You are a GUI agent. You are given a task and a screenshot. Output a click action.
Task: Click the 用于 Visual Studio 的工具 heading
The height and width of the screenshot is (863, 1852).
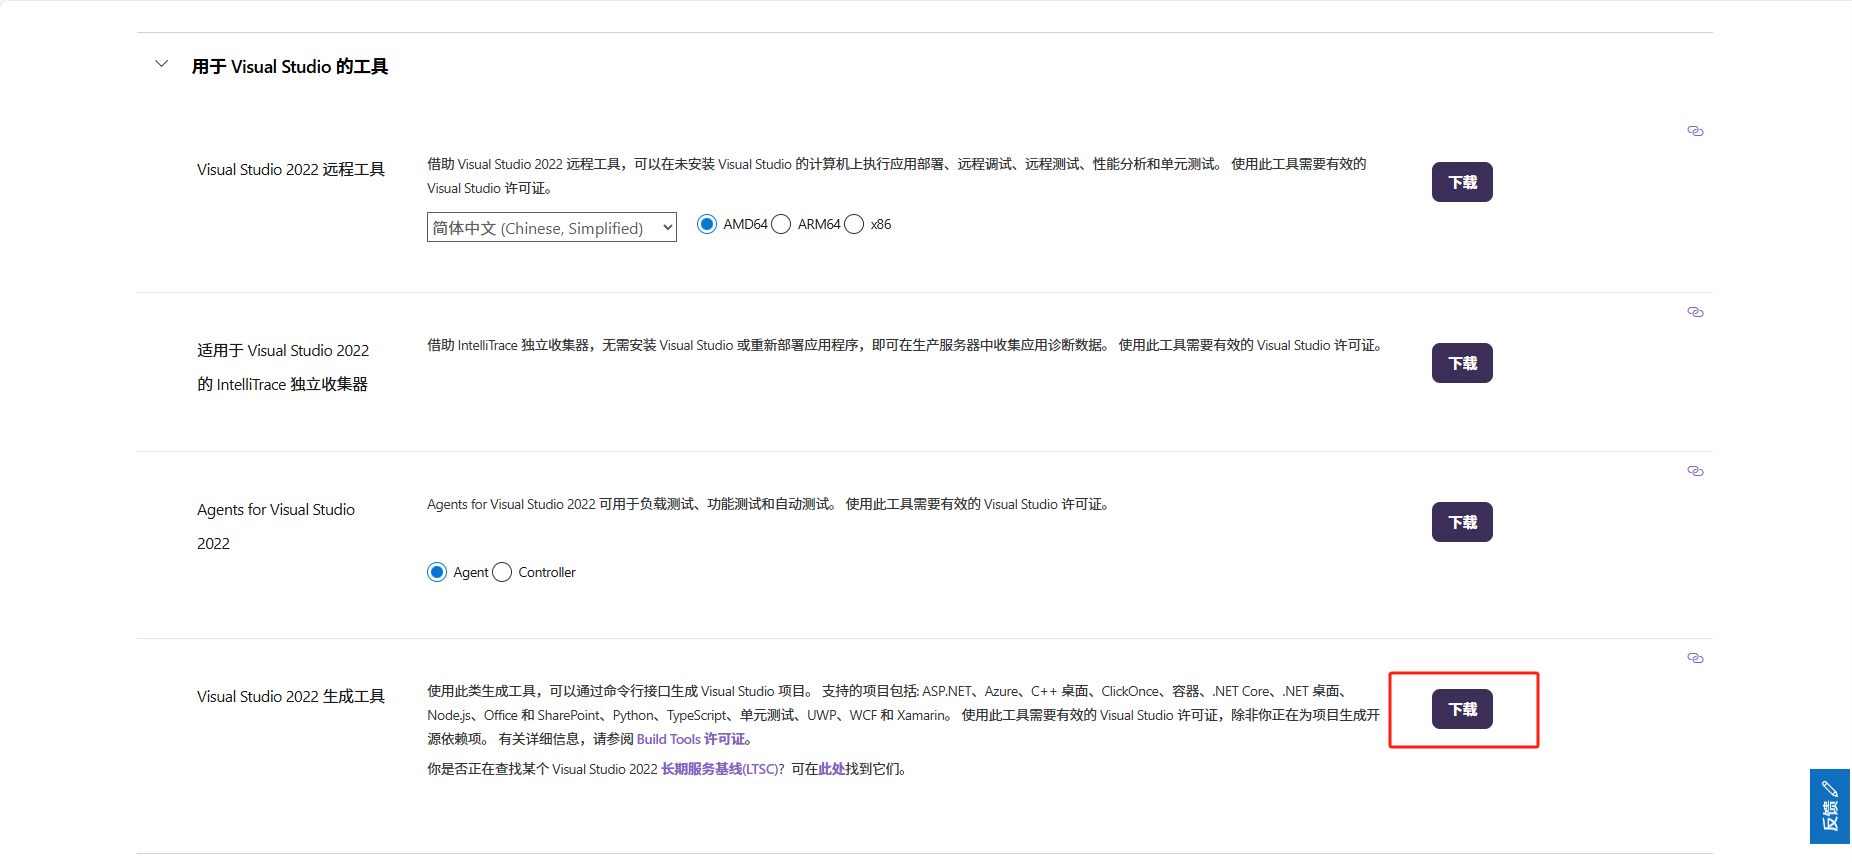[x=290, y=67]
